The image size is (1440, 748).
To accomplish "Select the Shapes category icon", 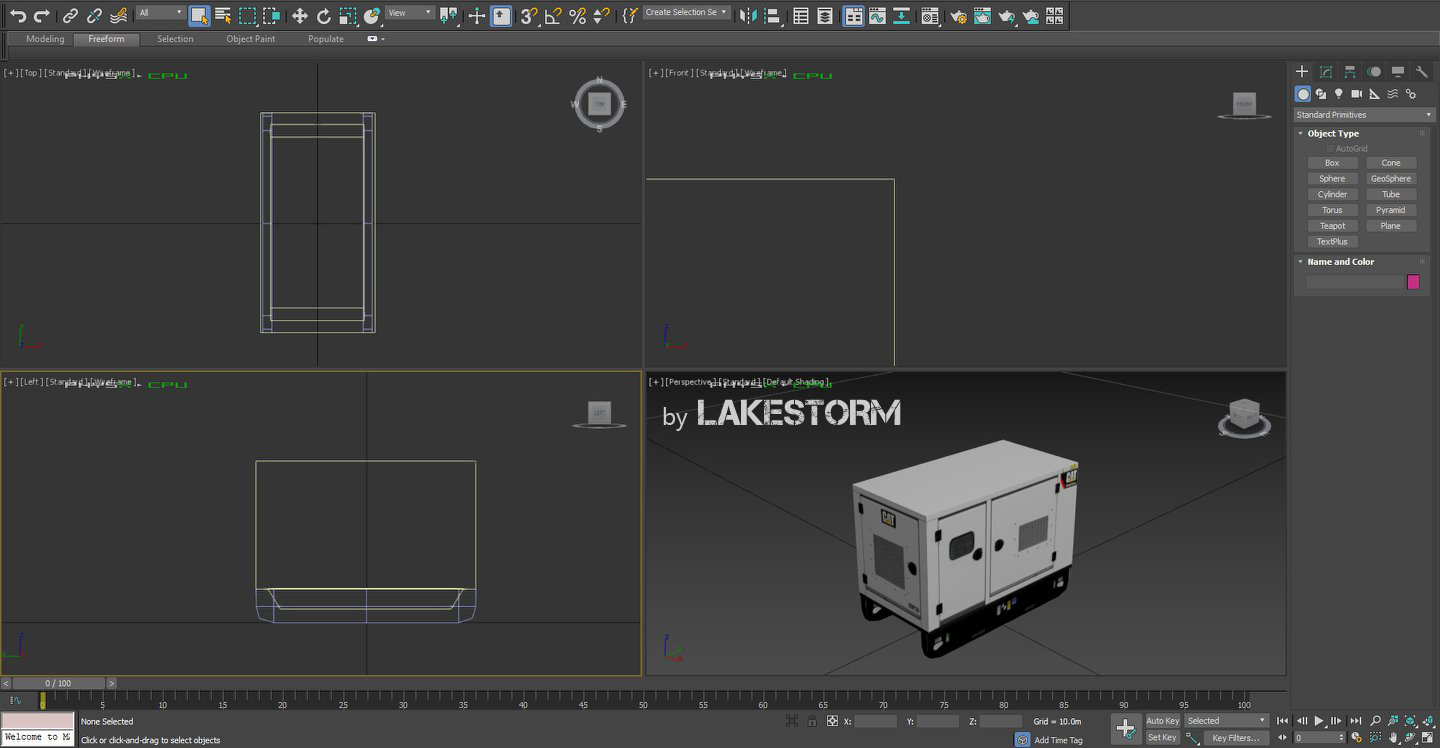I will (x=1321, y=94).
